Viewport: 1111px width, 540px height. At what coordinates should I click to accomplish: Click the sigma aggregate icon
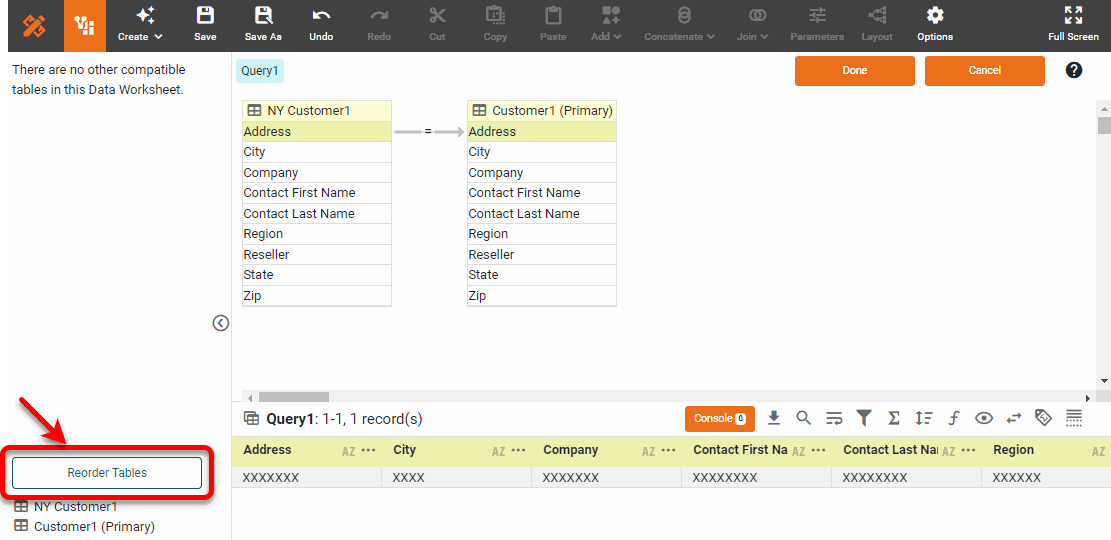pyautogui.click(x=894, y=418)
